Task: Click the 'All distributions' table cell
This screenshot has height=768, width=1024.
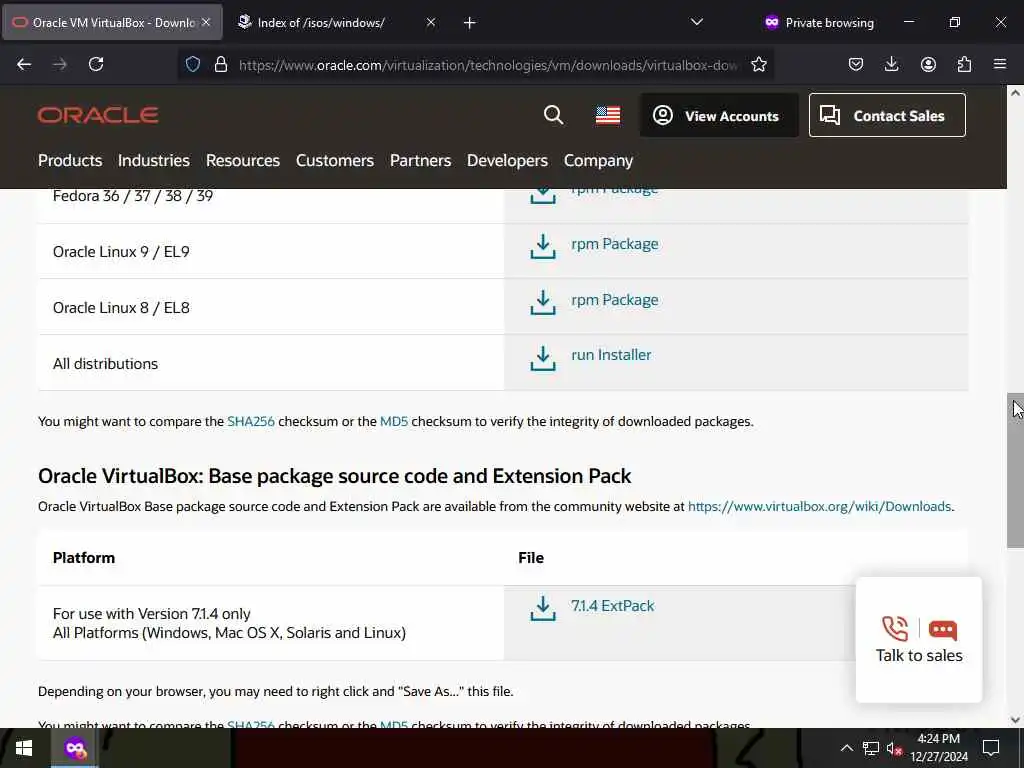Action: tap(270, 363)
